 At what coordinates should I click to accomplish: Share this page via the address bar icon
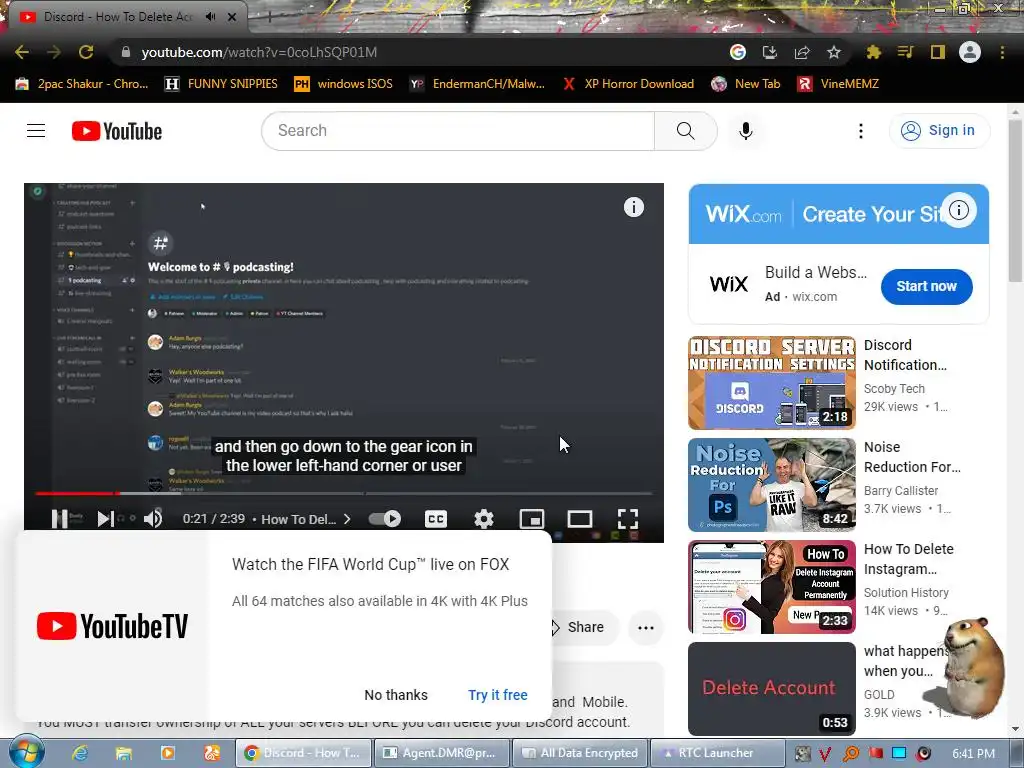tap(802, 52)
